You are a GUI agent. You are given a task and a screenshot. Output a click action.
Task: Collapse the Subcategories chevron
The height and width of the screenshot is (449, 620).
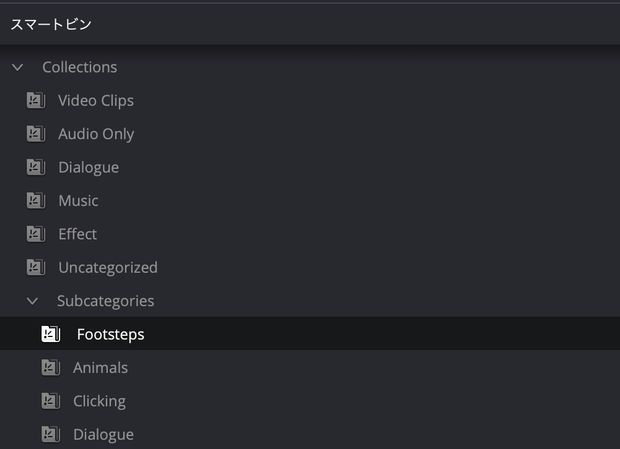[x=32, y=301]
